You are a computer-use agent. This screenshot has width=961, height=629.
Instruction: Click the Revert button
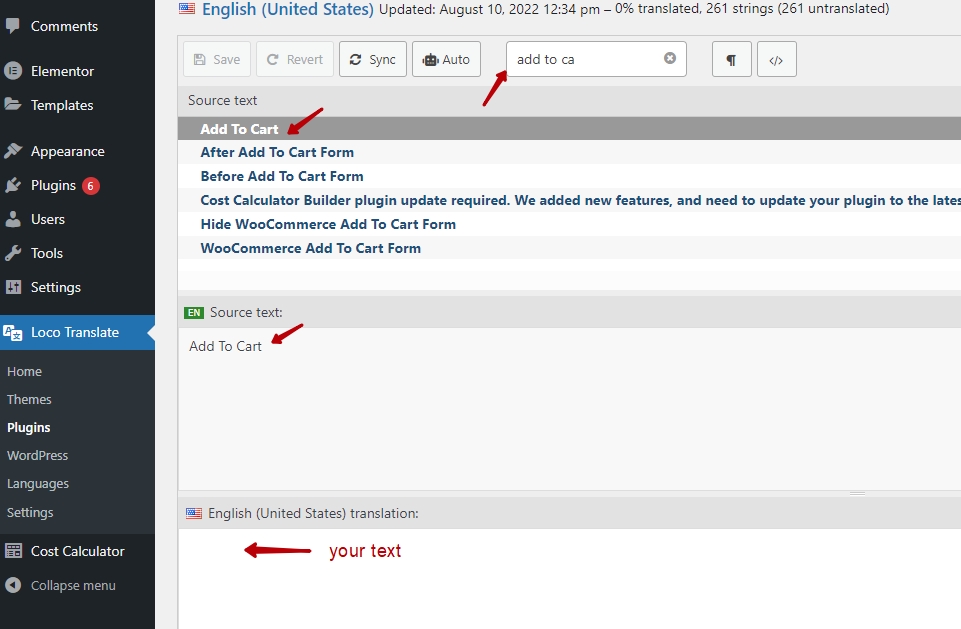pos(295,59)
